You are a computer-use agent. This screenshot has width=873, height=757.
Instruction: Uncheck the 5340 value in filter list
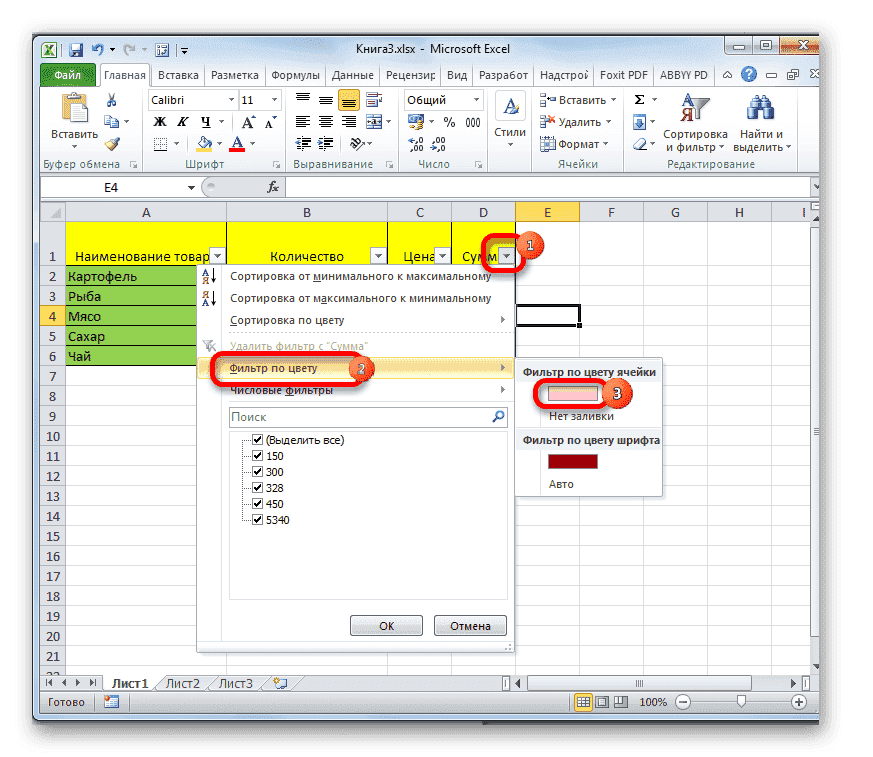tap(258, 519)
